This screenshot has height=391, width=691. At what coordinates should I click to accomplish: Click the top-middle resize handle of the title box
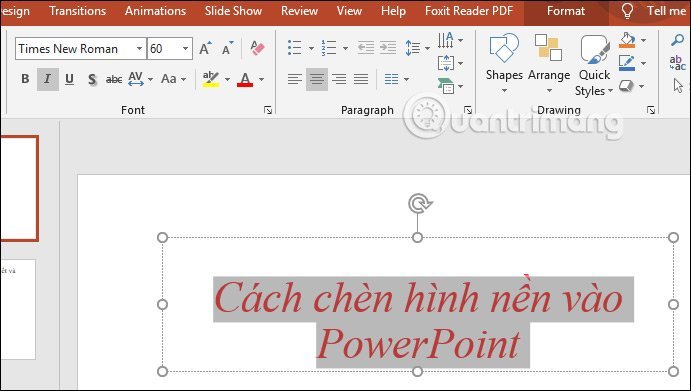click(417, 238)
